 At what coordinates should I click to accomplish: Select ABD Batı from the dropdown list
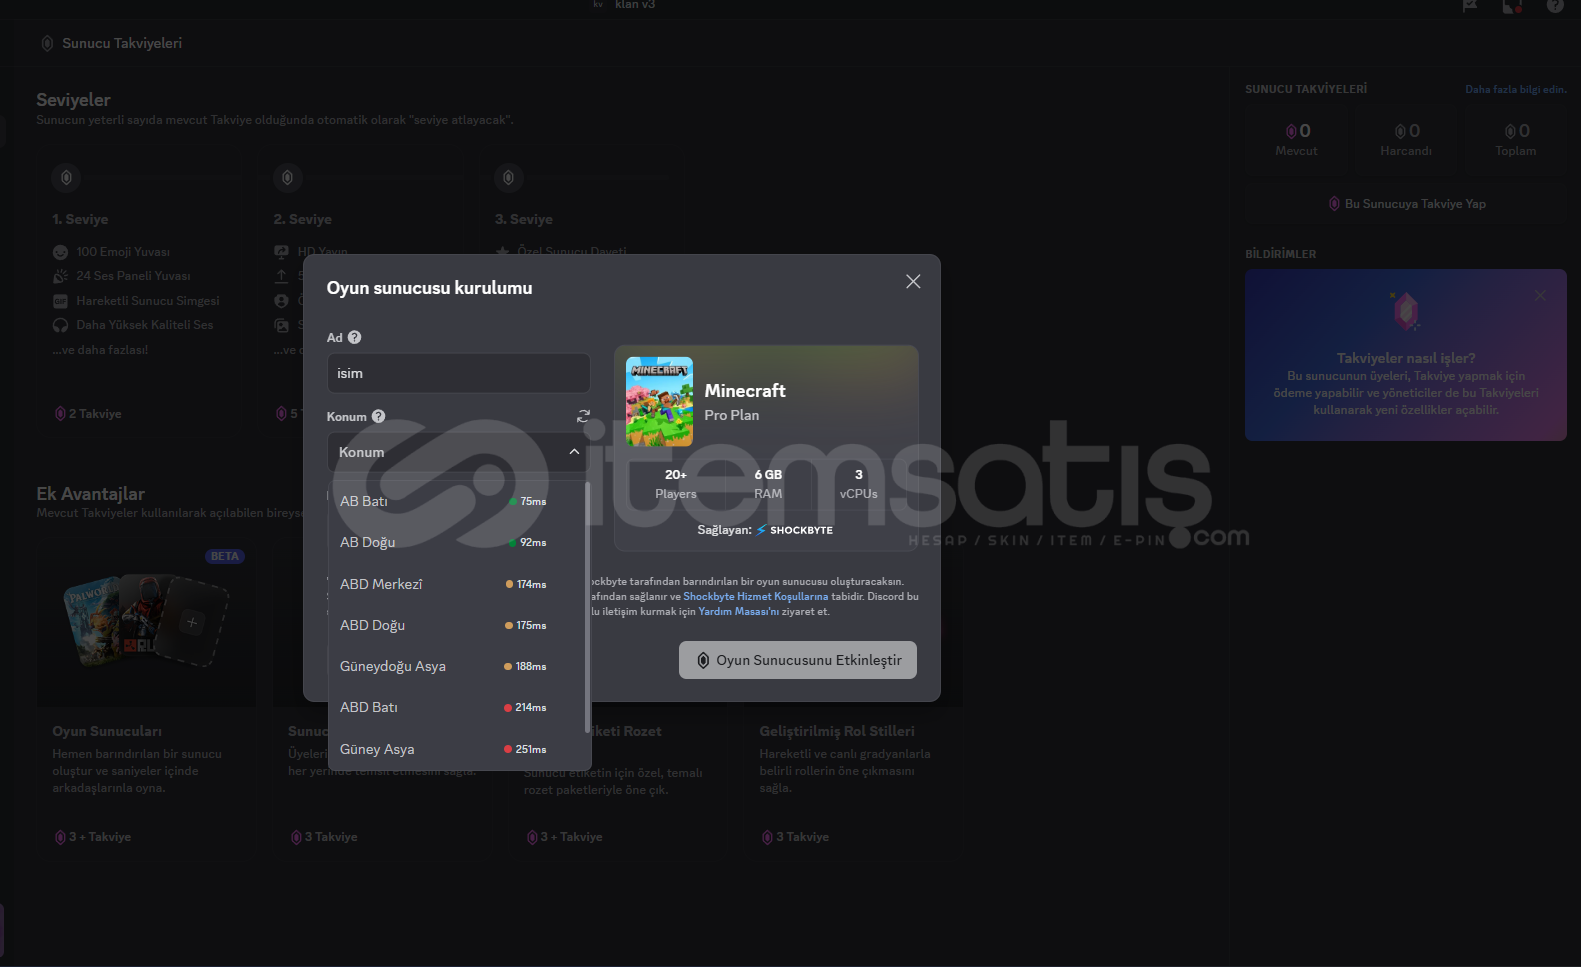pos(457,707)
